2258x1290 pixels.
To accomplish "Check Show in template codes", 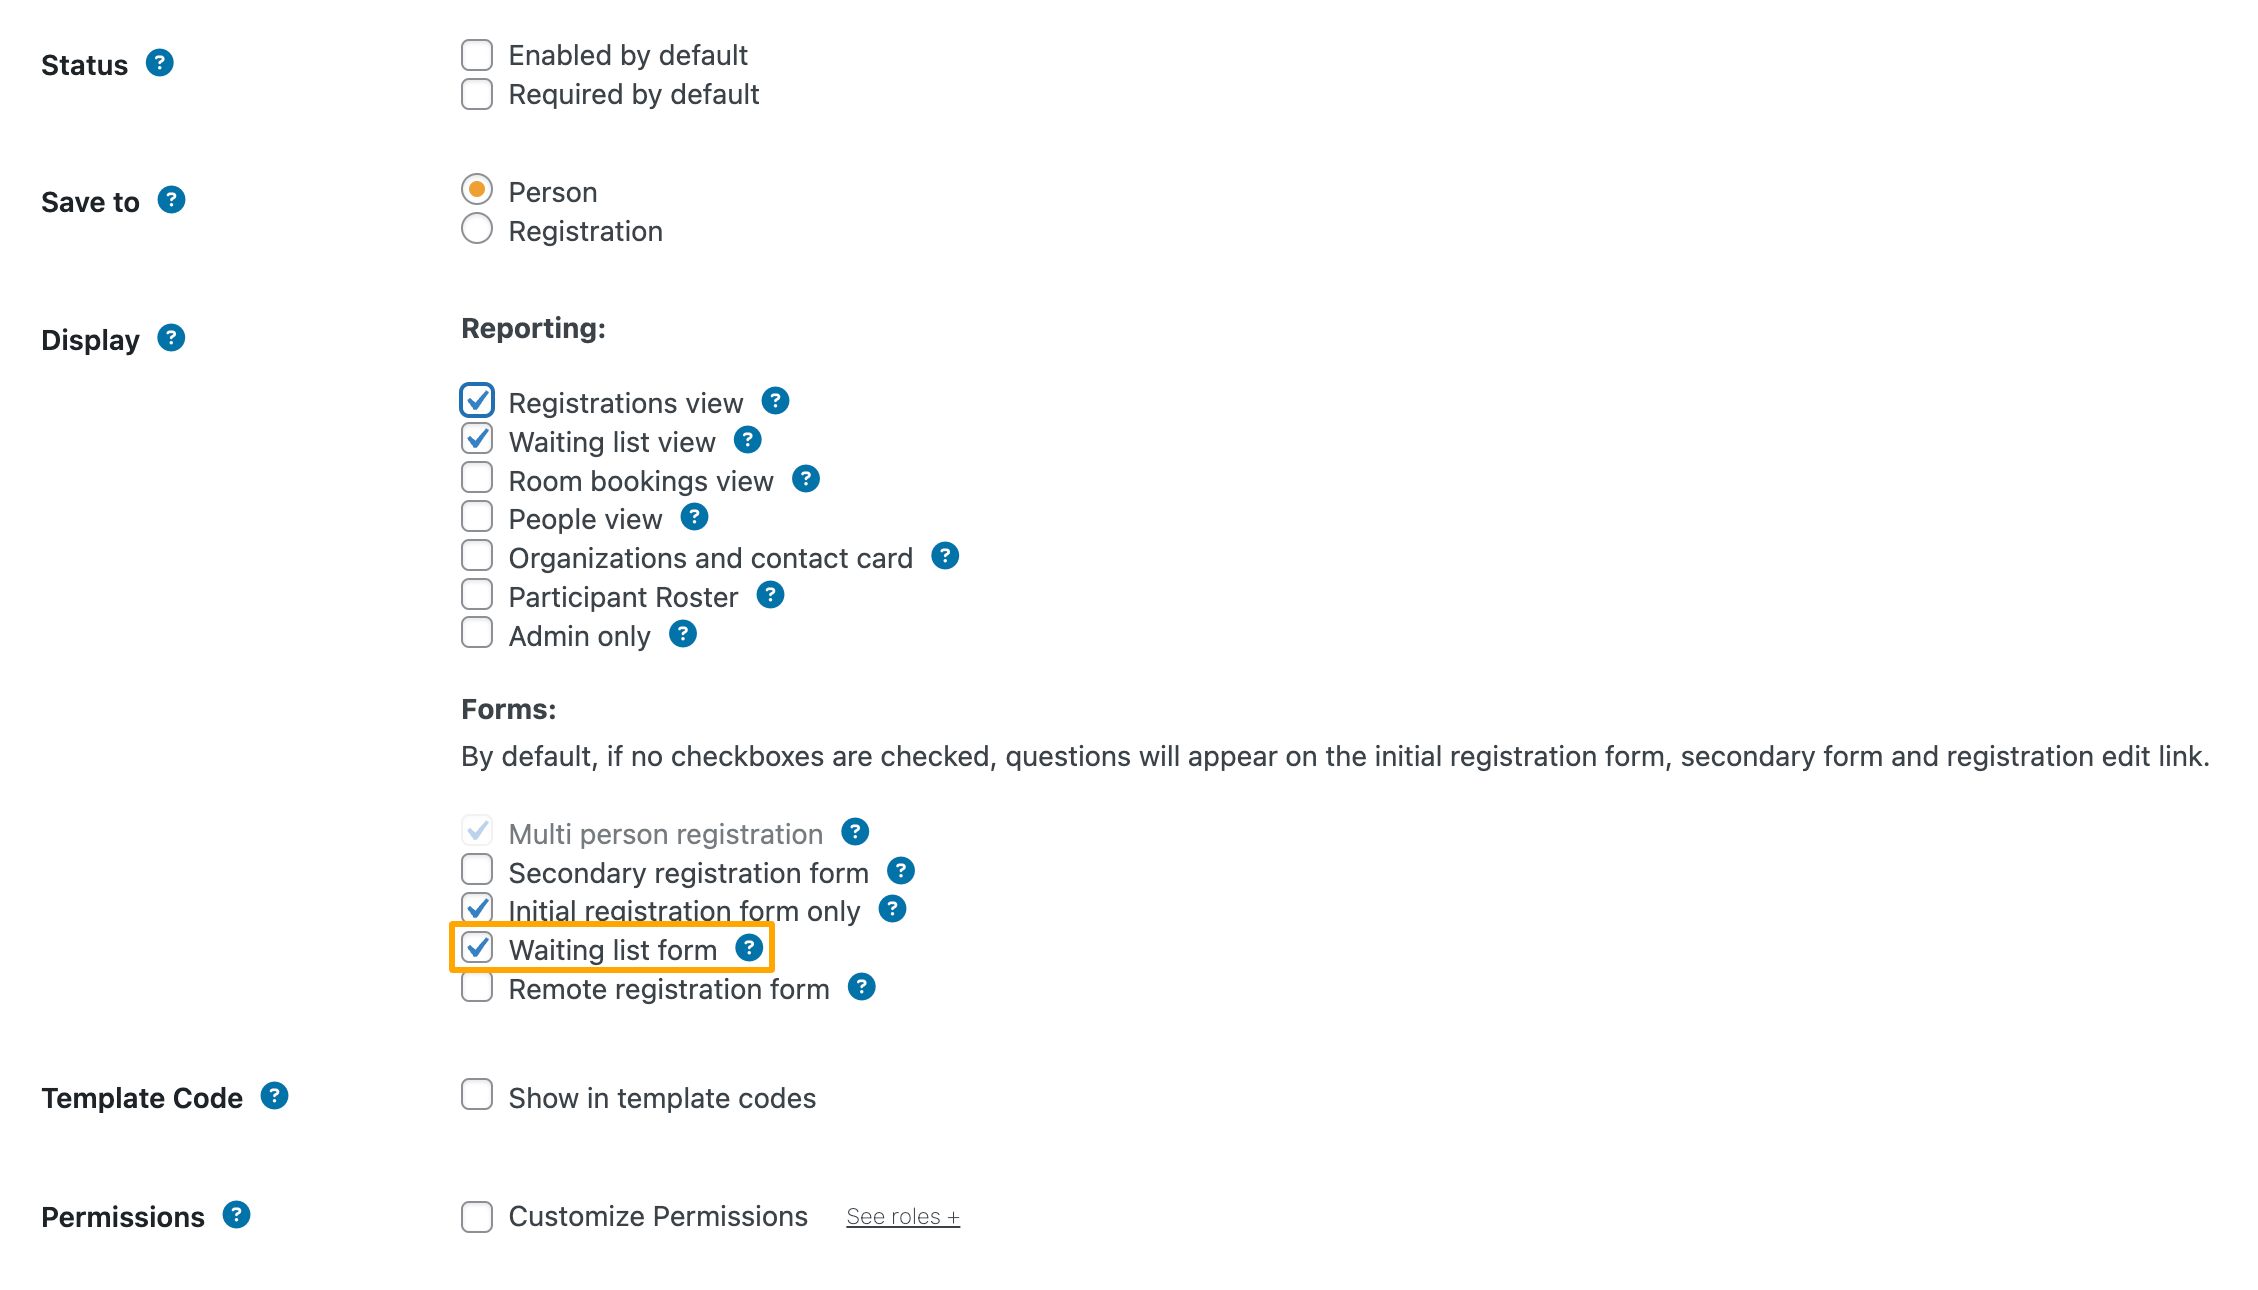I will pos(477,1095).
